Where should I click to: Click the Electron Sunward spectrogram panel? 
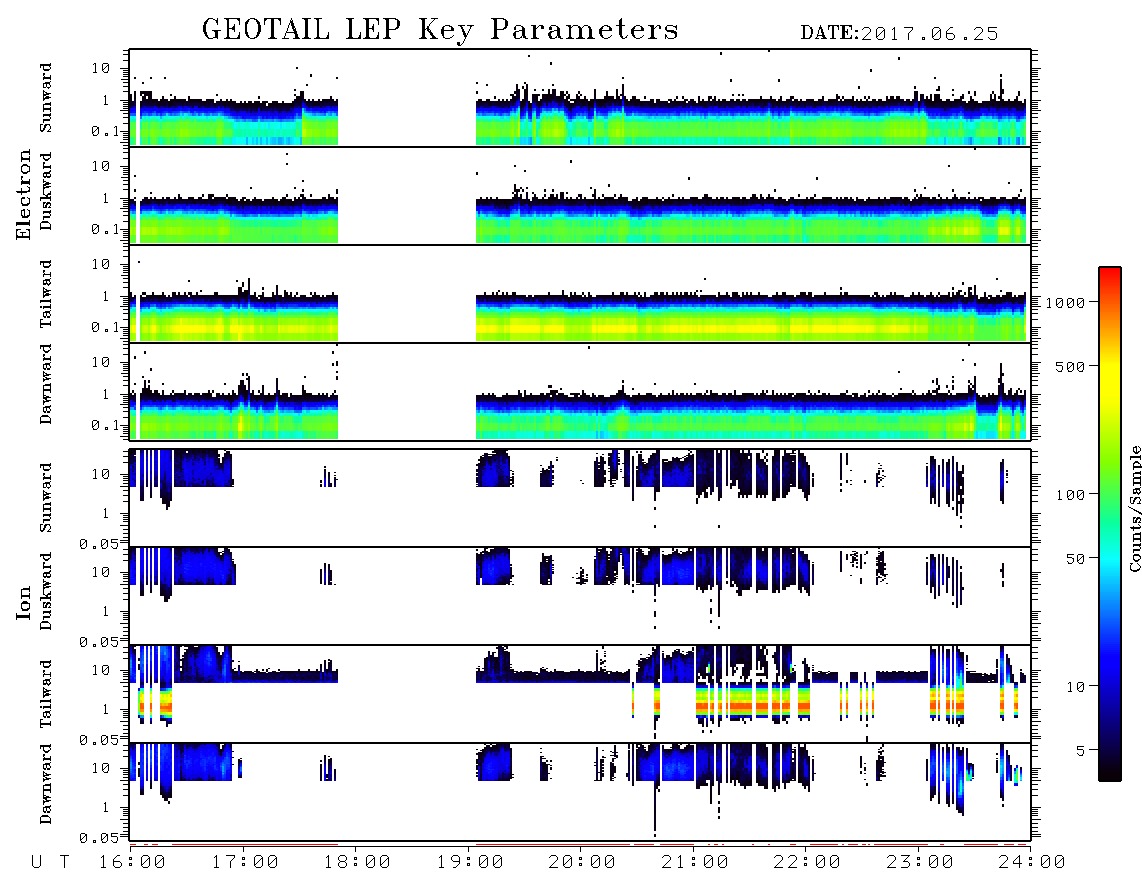[580, 98]
